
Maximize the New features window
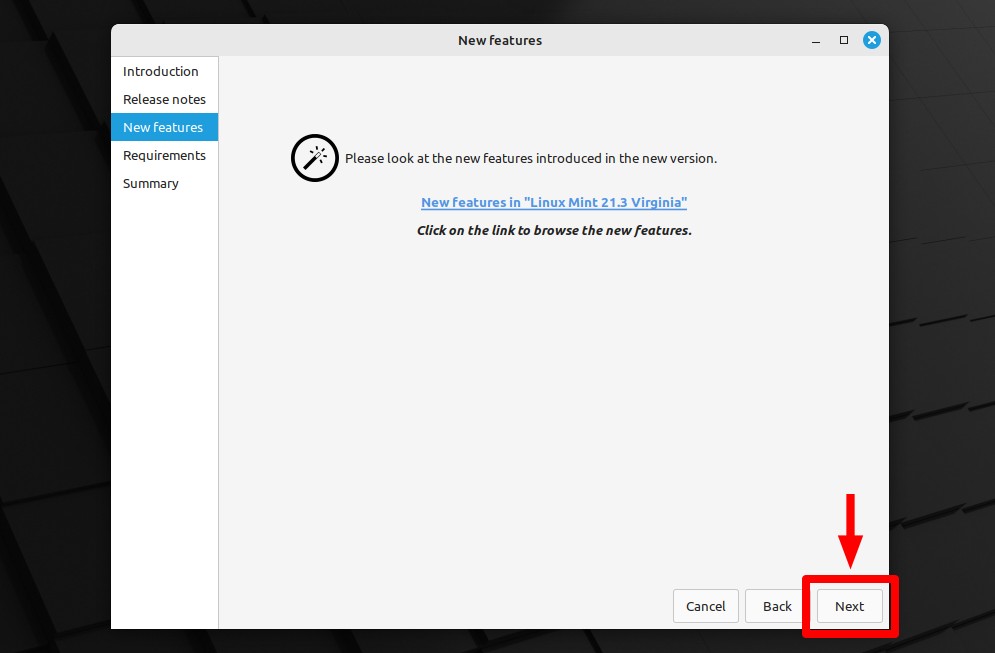pos(844,40)
